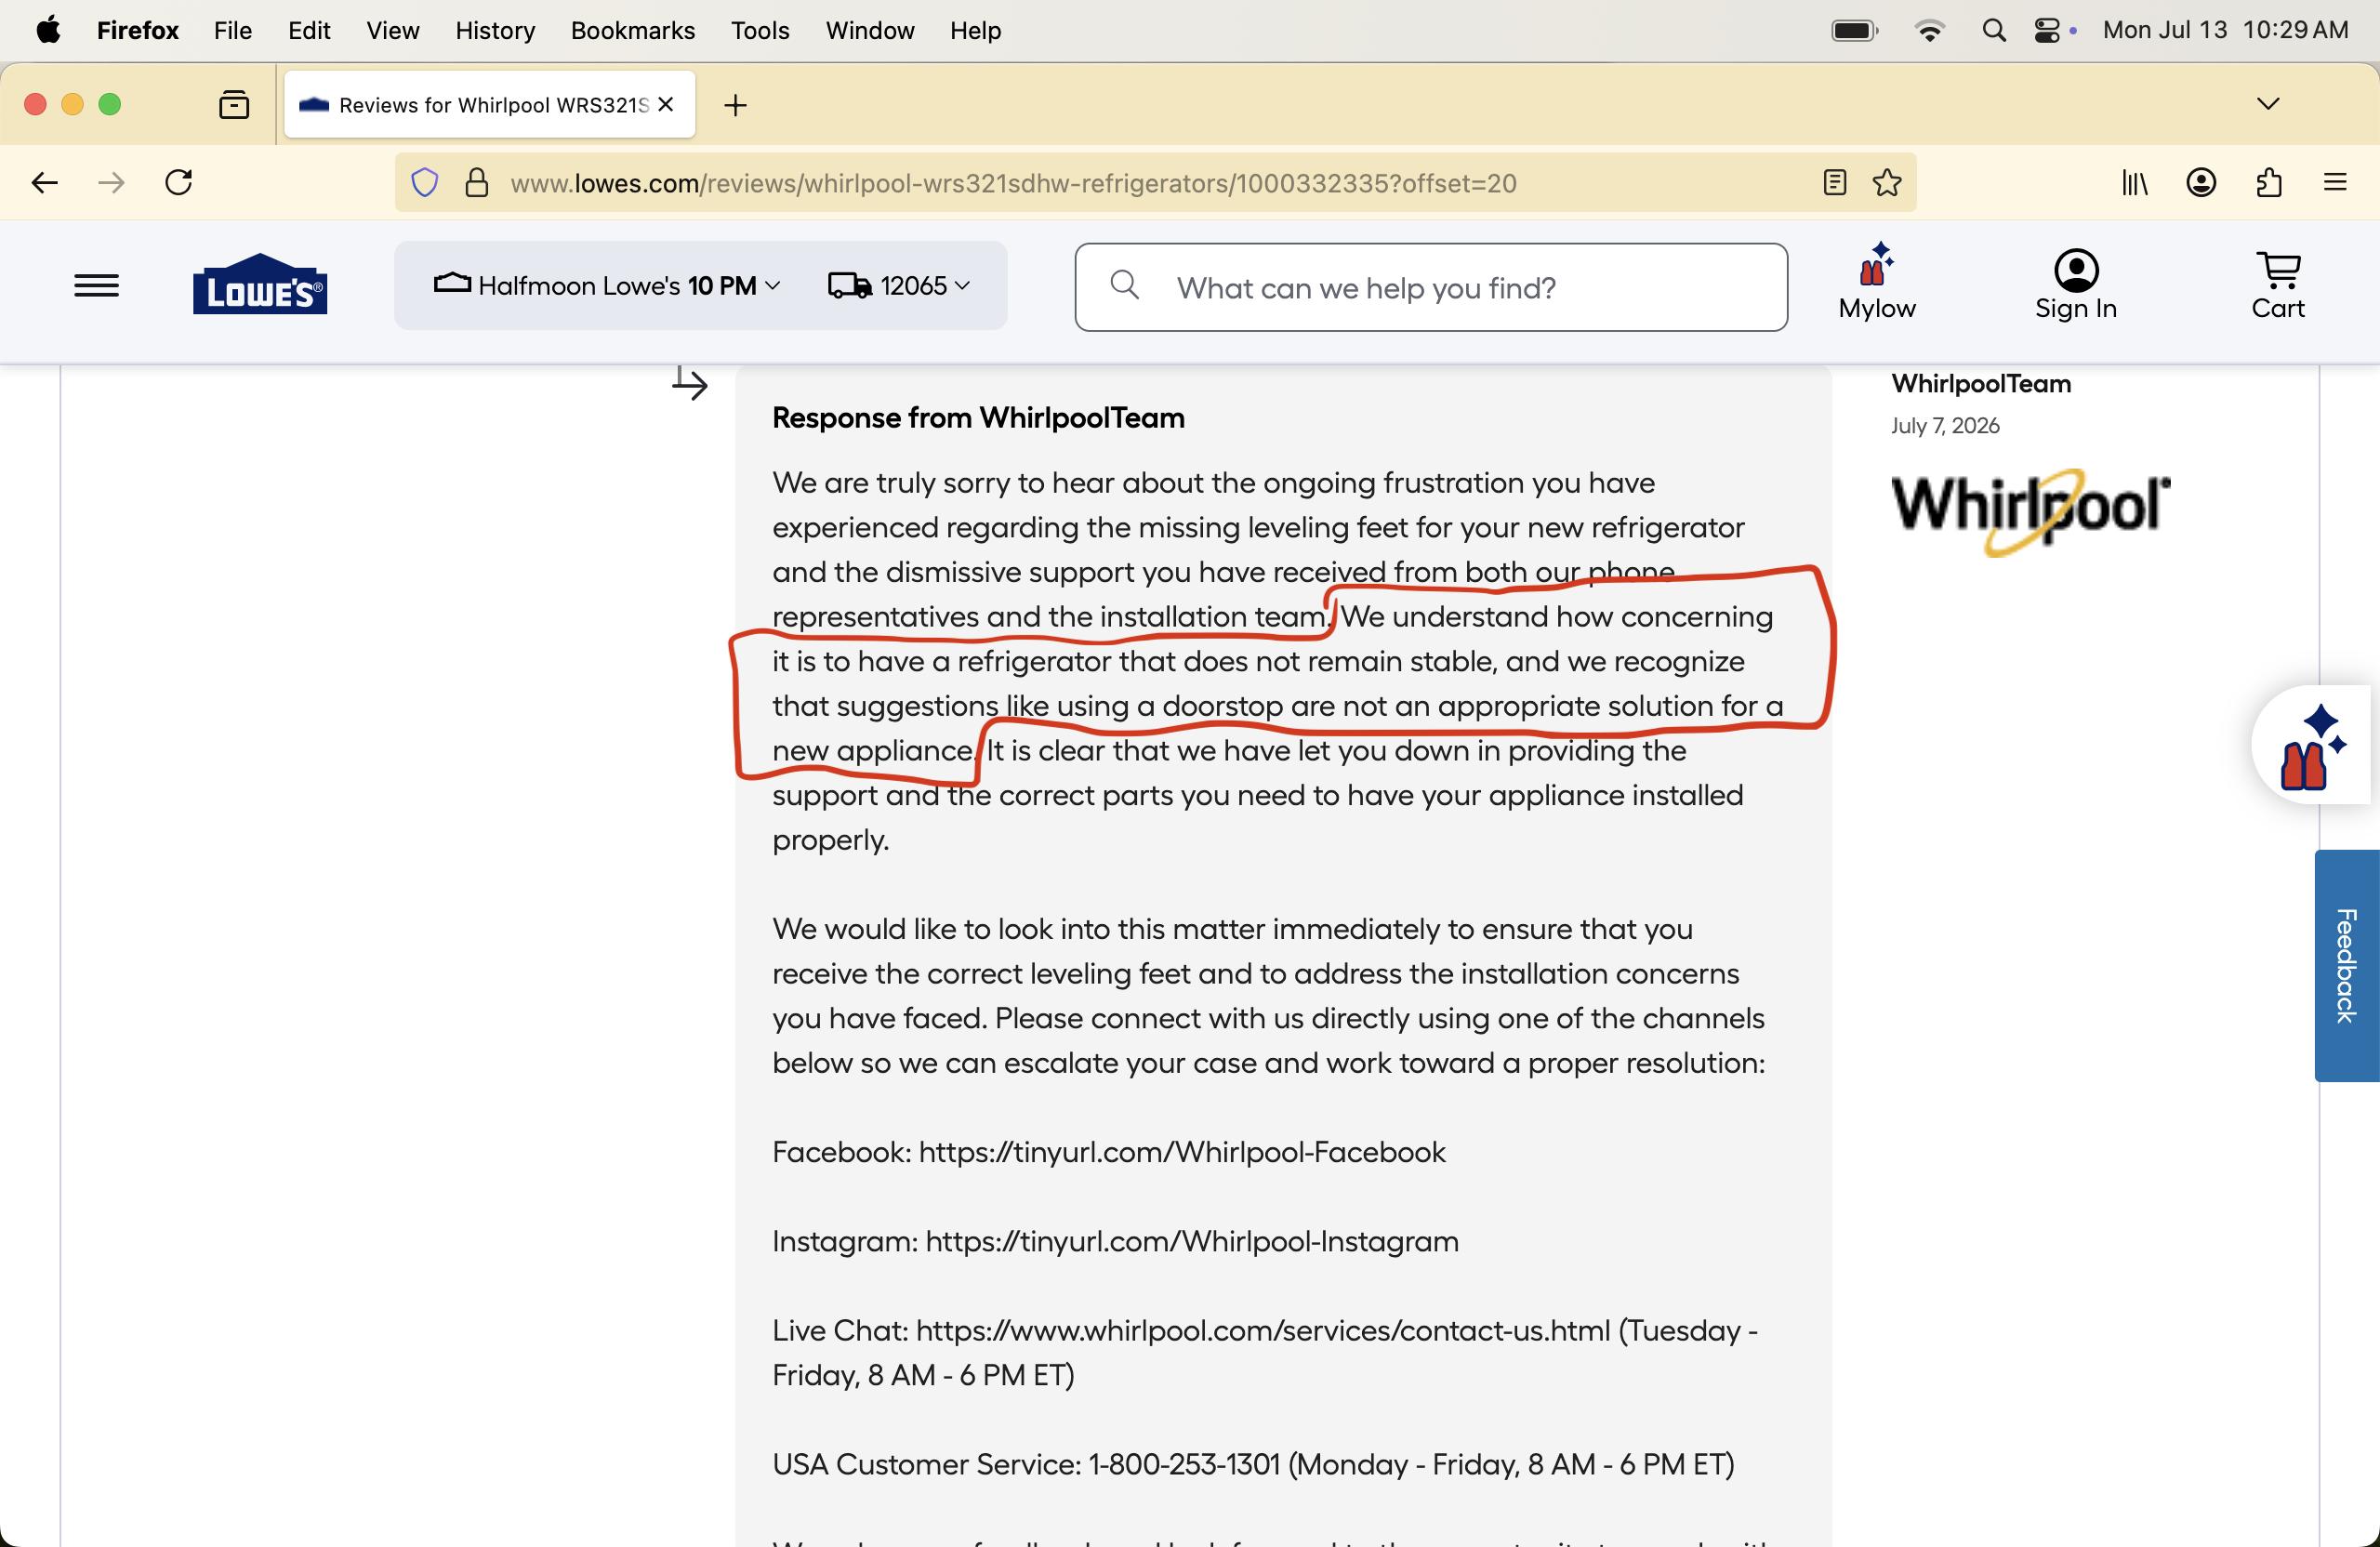Expand ZIP code 12065 dropdown
This screenshot has height=1547, width=2380.
tap(898, 286)
